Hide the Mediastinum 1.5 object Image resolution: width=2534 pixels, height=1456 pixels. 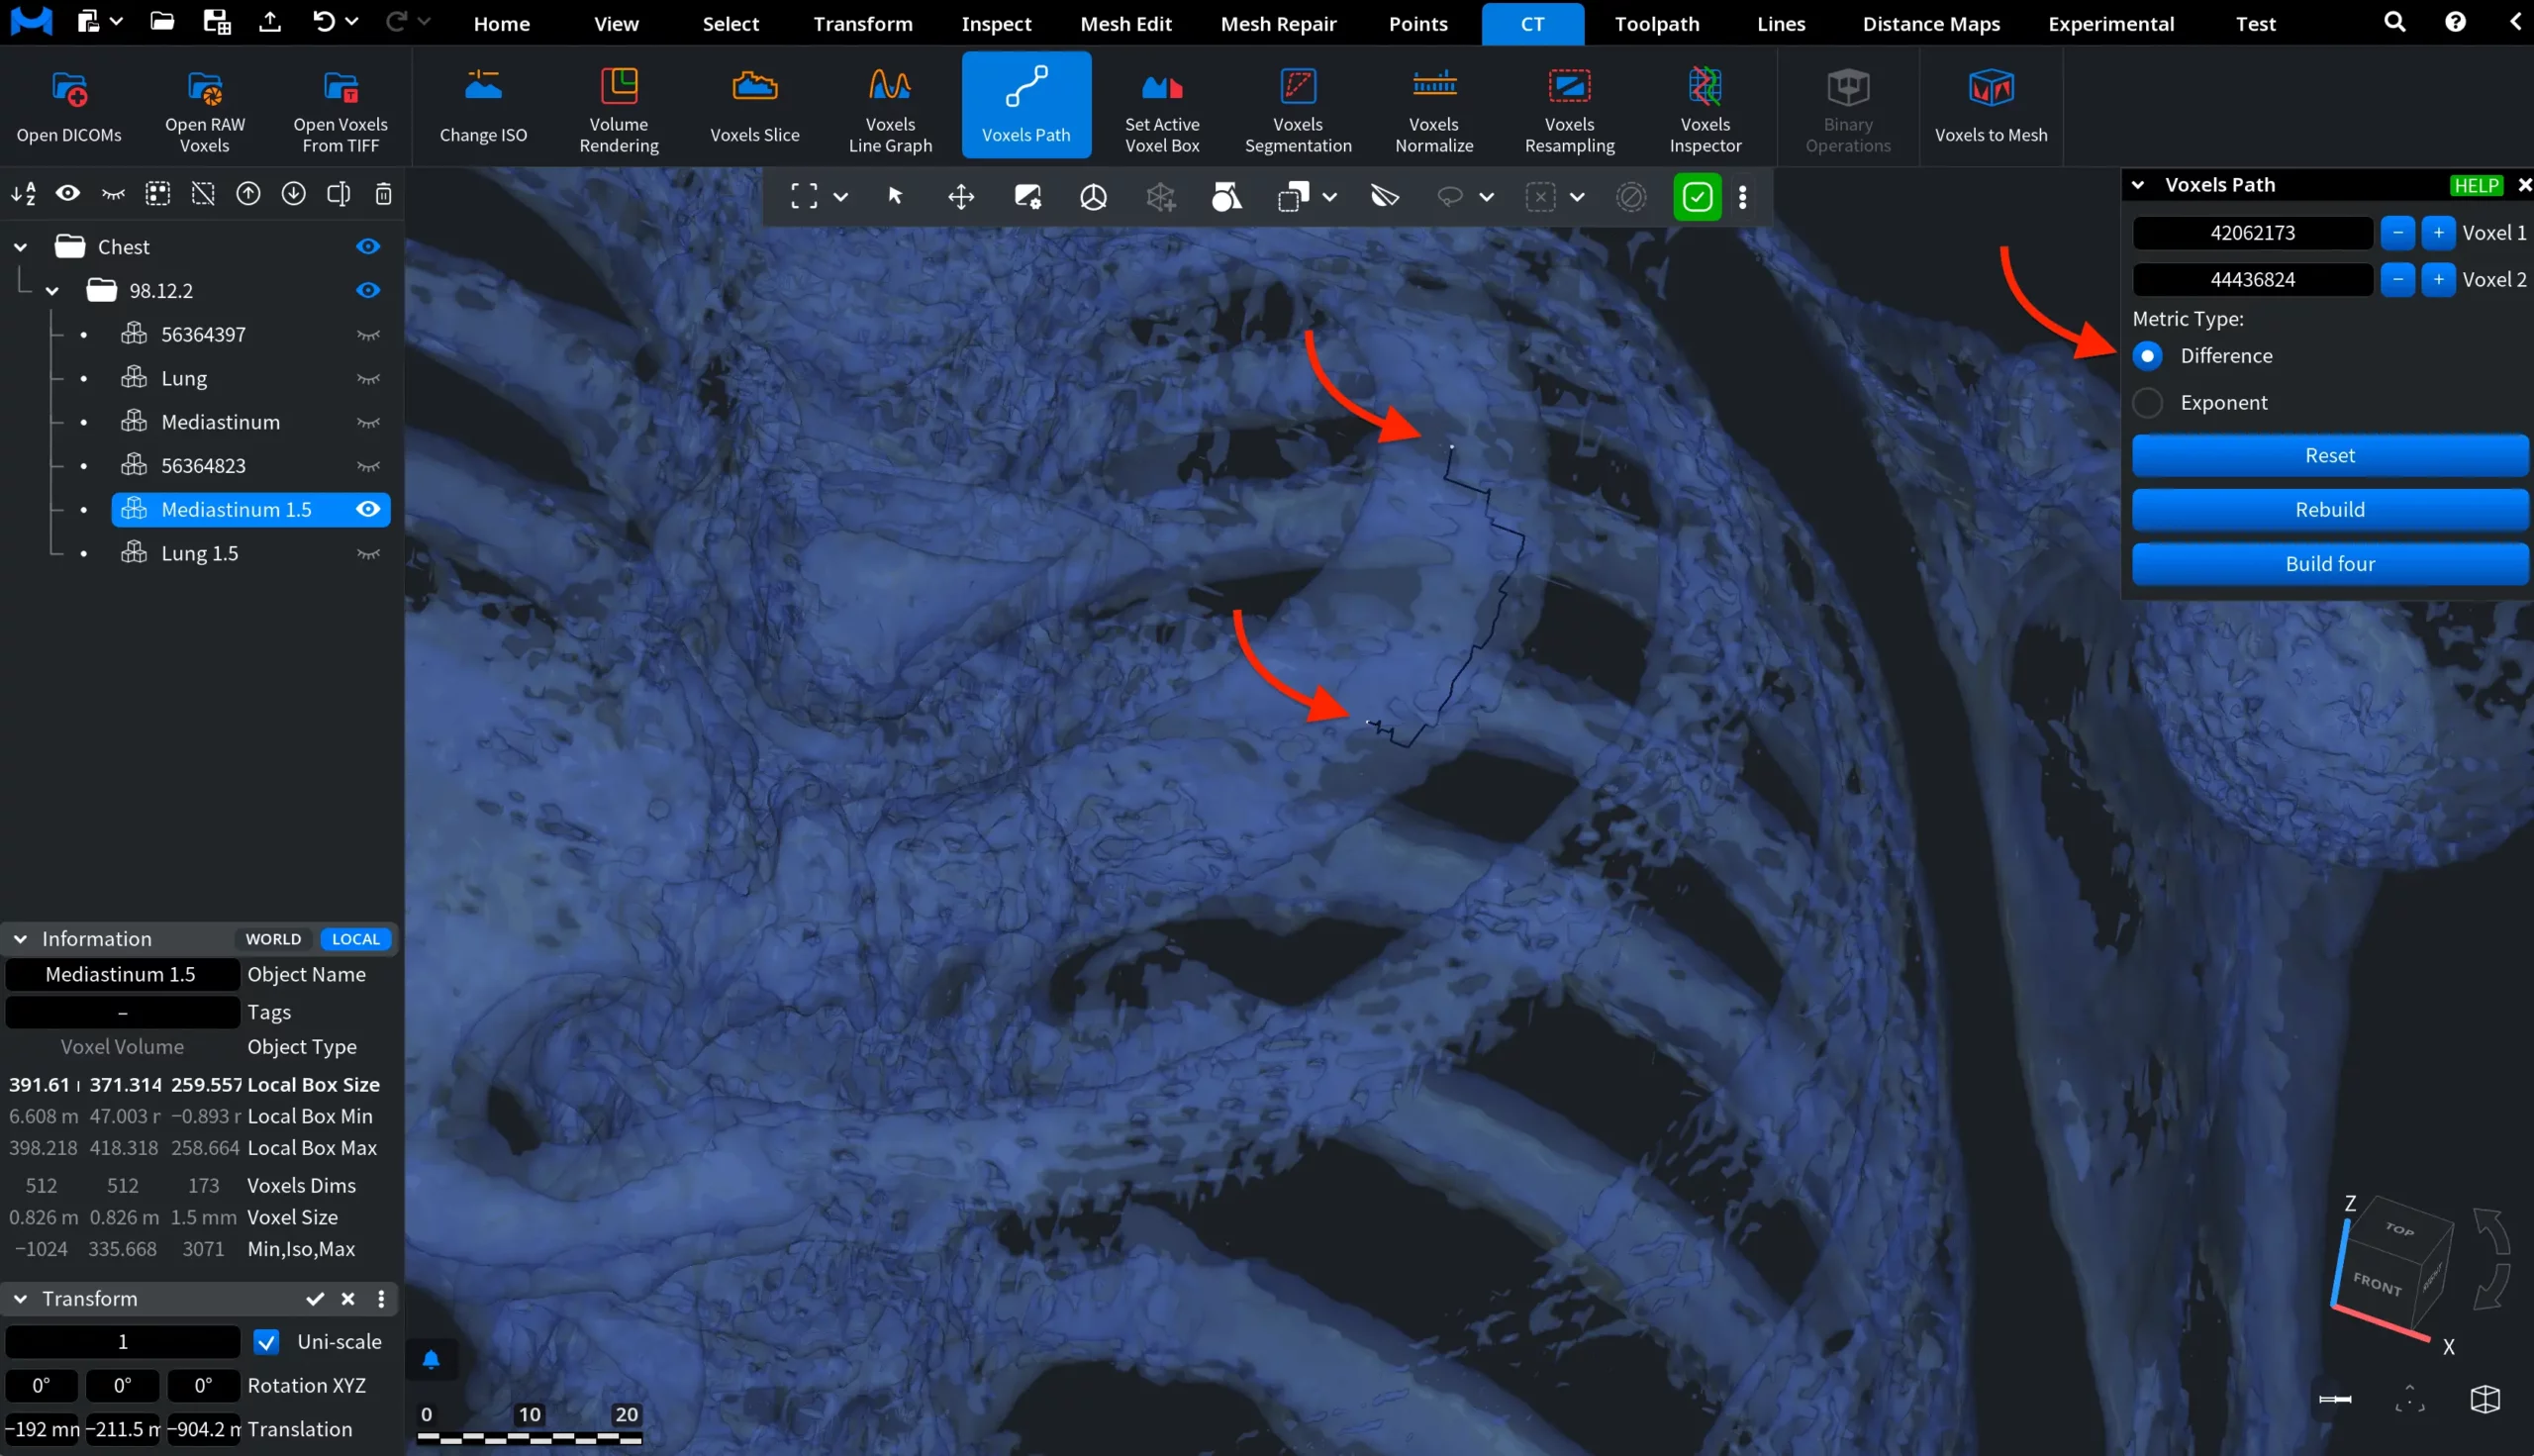pos(368,510)
